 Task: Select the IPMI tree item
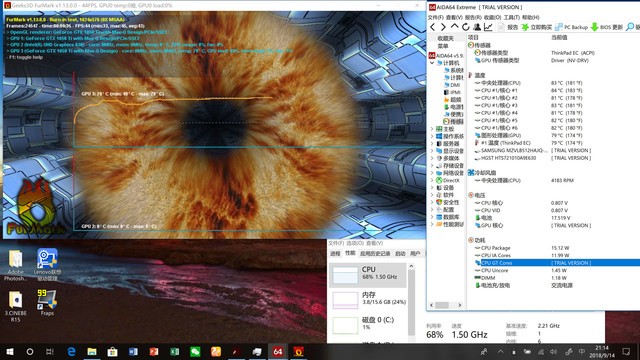pyautogui.click(x=453, y=92)
